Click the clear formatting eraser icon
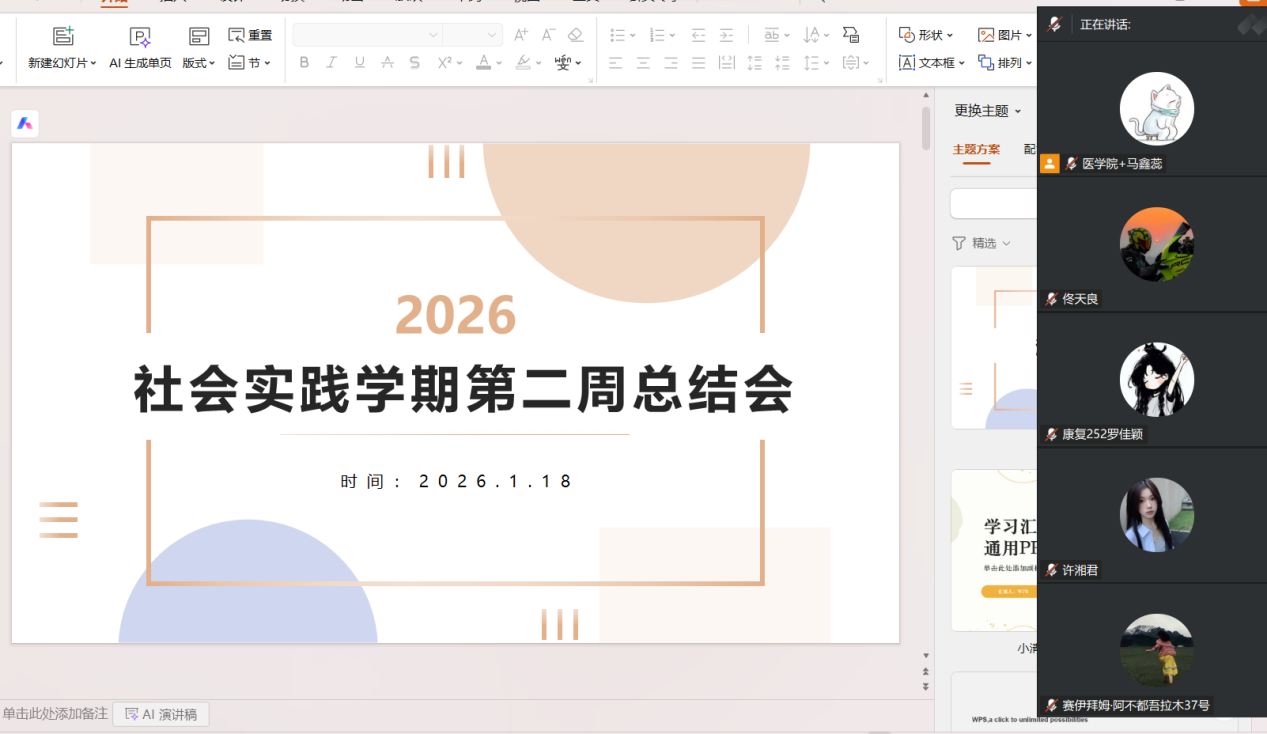 (x=575, y=35)
